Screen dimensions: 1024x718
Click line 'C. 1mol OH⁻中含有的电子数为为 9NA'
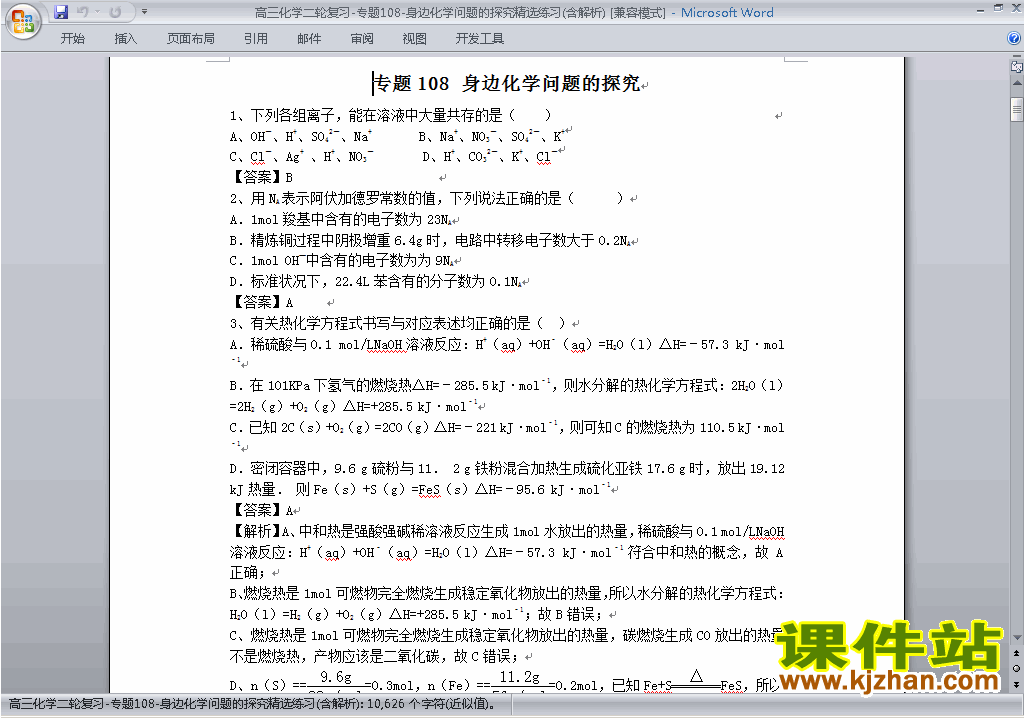point(342,261)
